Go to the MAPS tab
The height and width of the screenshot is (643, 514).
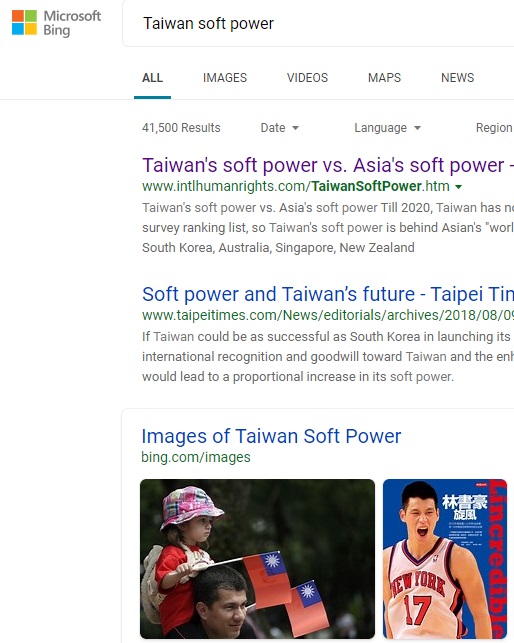tap(384, 78)
